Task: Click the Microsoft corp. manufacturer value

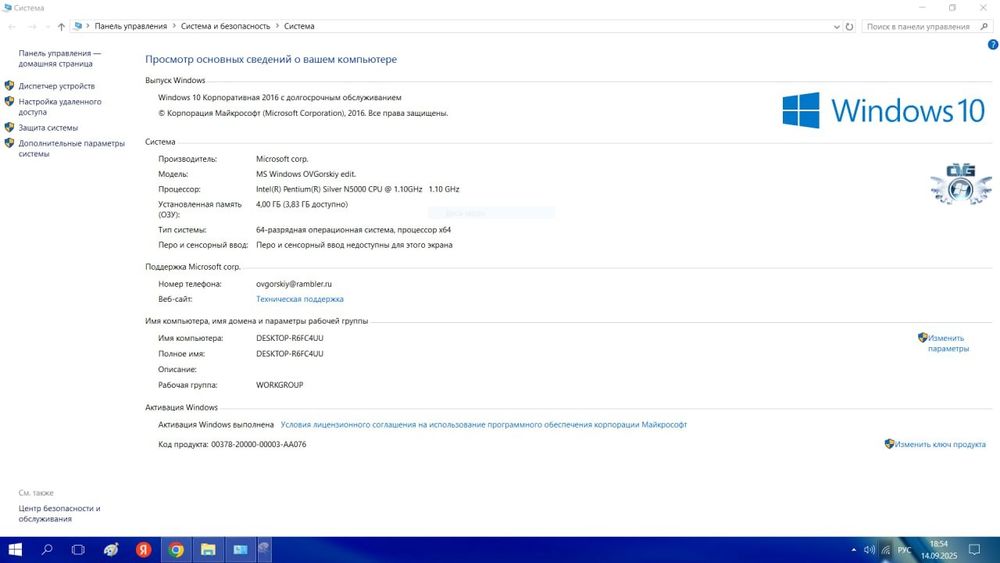Action: pyautogui.click(x=282, y=159)
